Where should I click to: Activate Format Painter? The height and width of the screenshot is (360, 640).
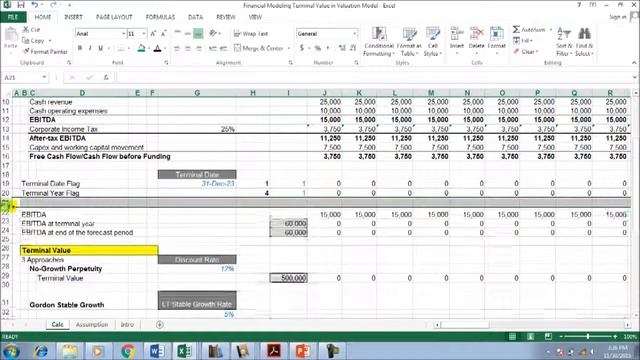[45, 51]
